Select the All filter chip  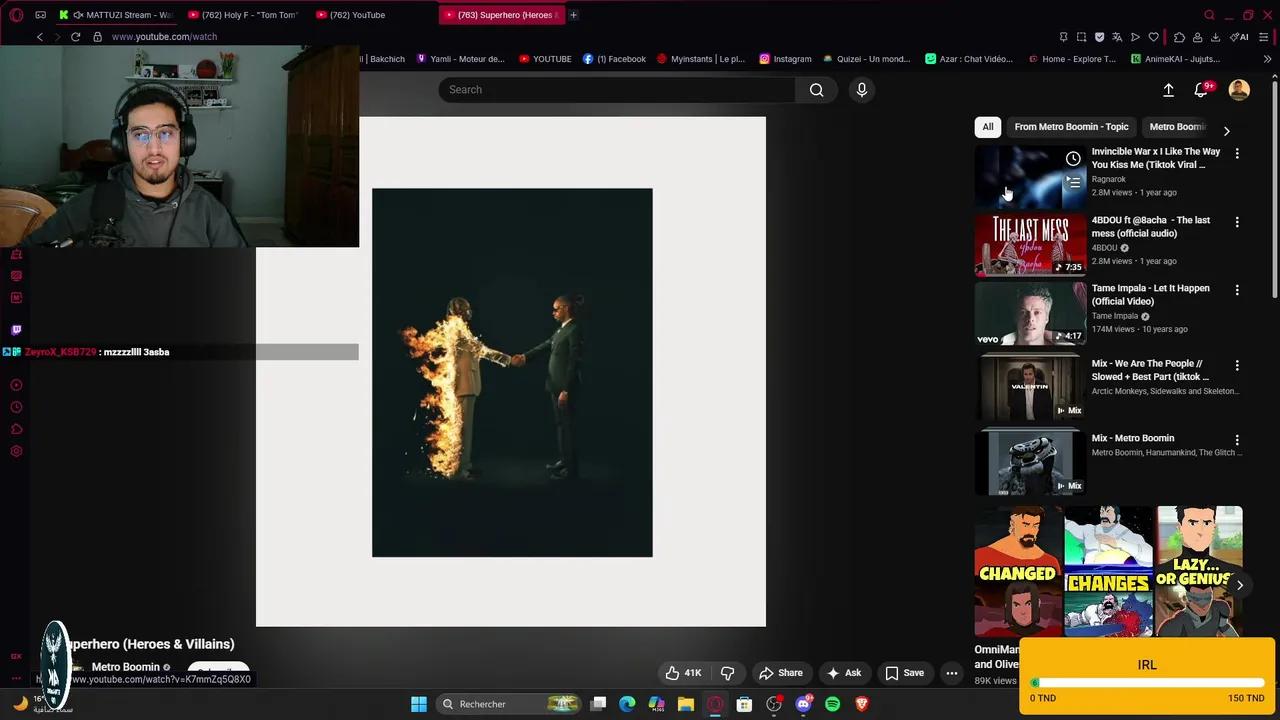click(x=988, y=127)
